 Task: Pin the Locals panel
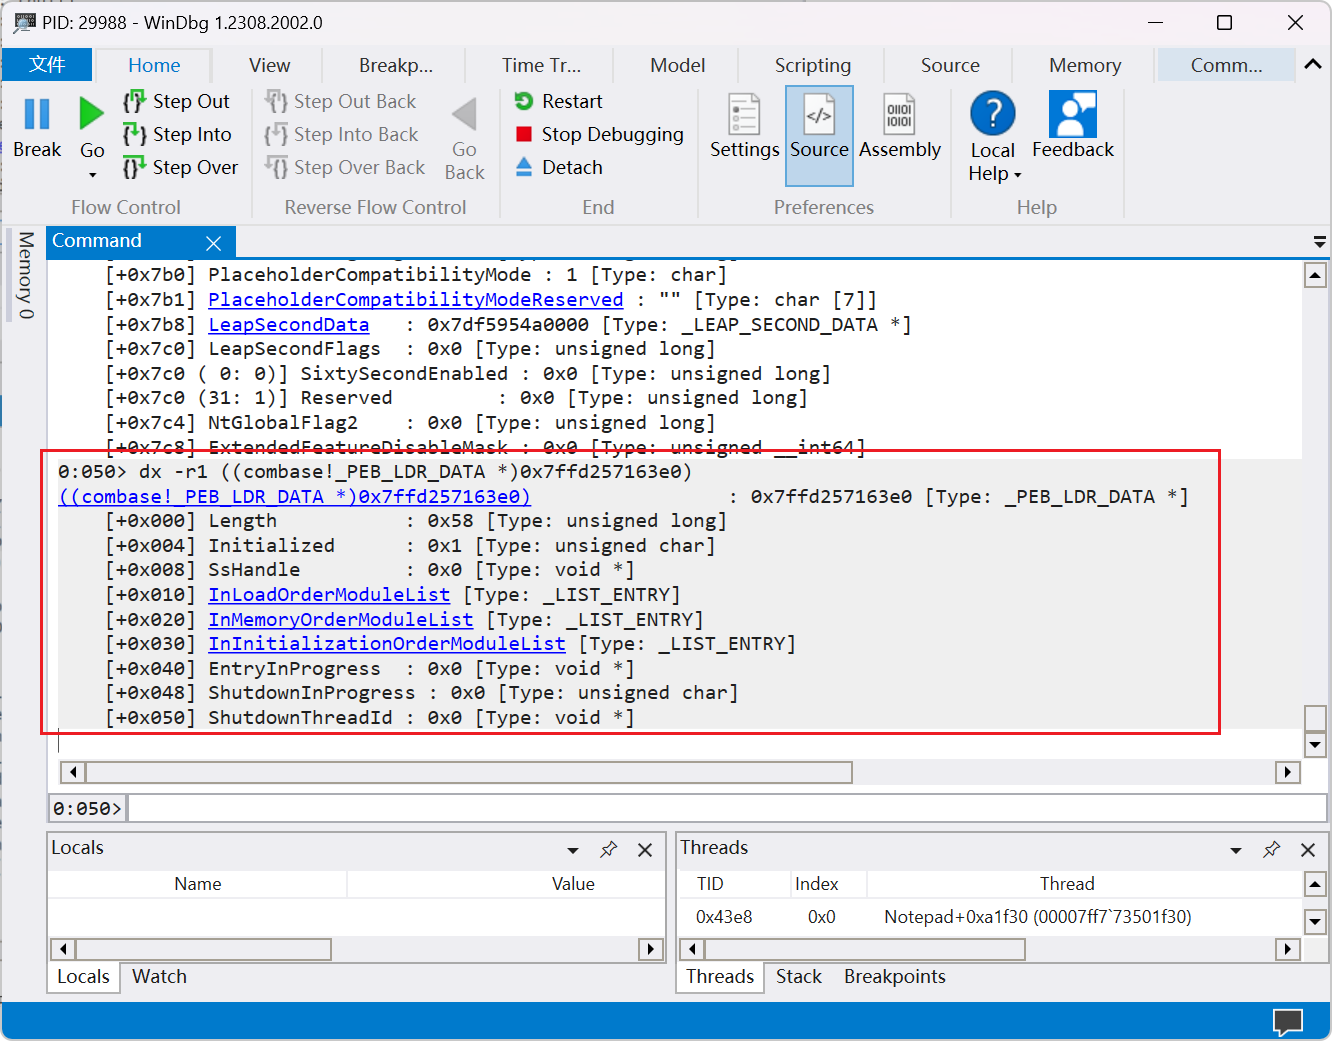608,849
